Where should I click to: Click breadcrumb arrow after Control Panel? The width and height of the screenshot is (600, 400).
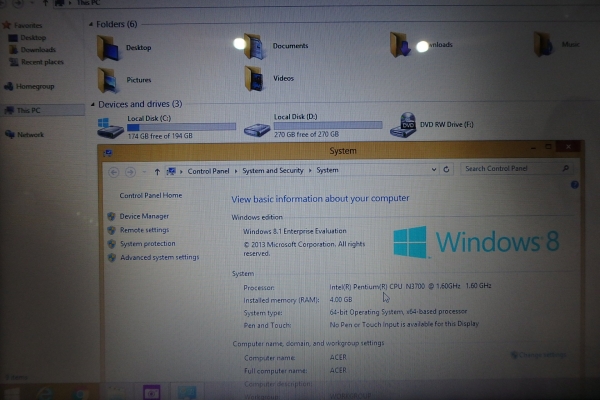pos(236,171)
